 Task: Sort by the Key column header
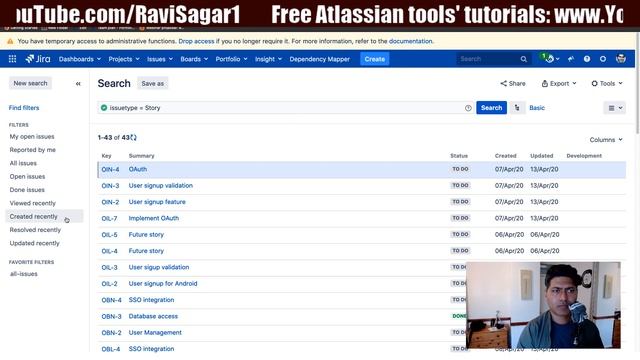click(106, 156)
